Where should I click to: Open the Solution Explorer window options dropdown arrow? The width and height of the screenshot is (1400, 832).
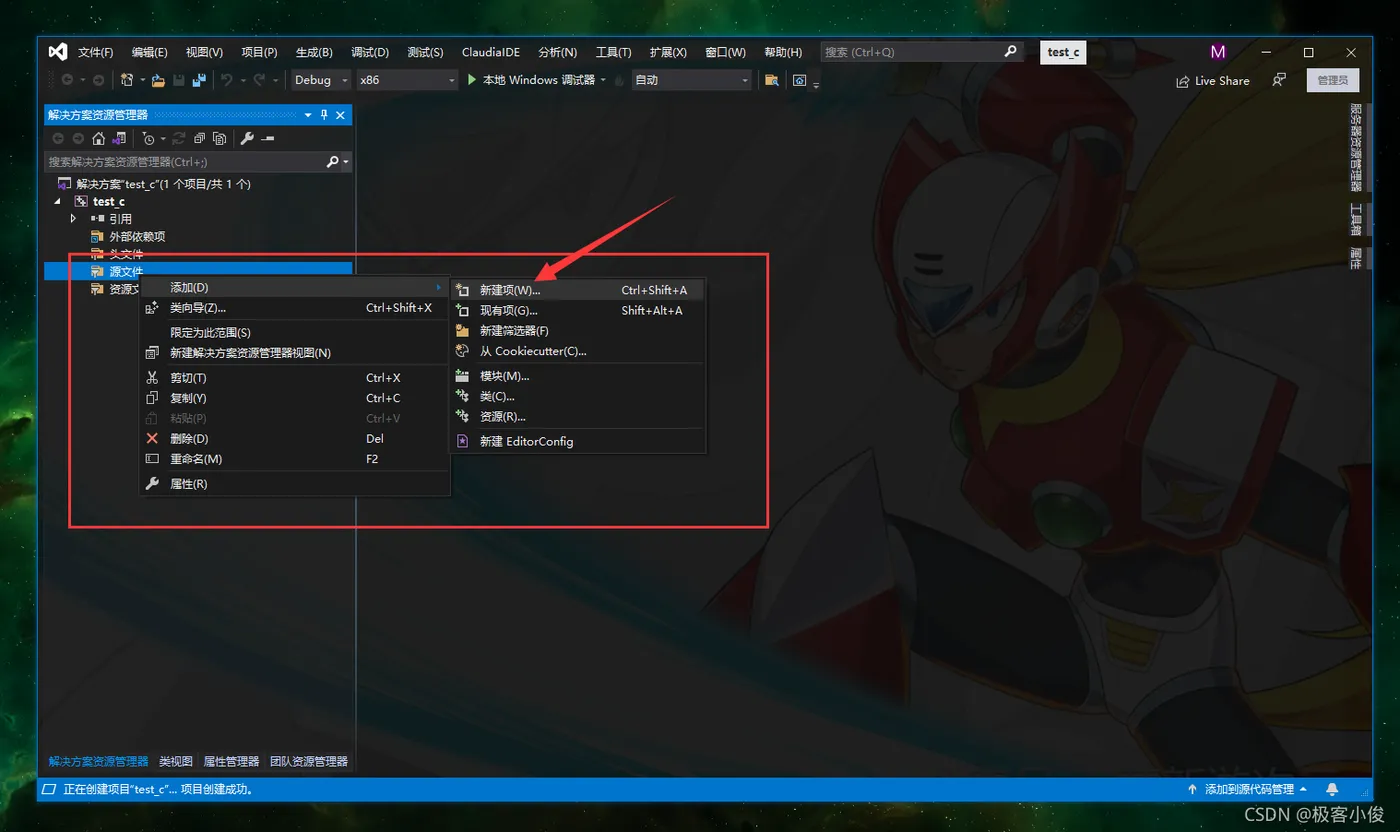click(x=308, y=115)
